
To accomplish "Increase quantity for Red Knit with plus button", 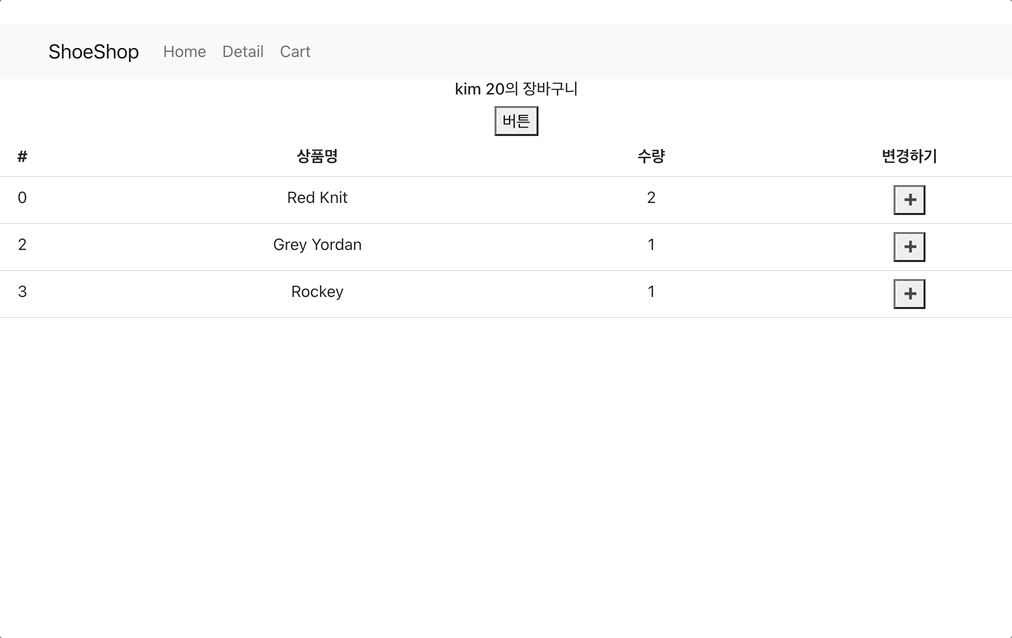I will pos(909,200).
